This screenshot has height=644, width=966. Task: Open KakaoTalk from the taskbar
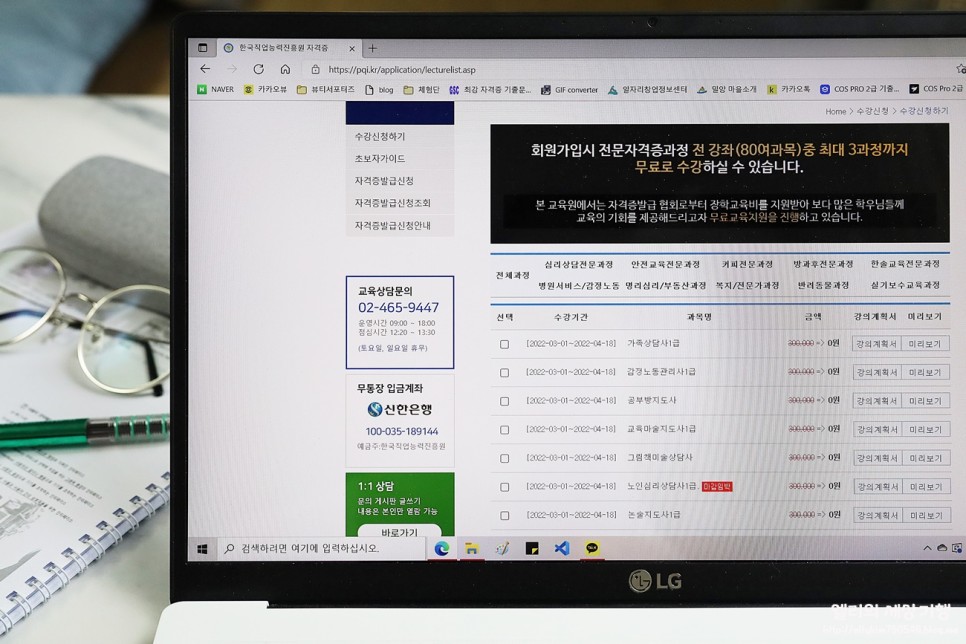pyautogui.click(x=592, y=548)
